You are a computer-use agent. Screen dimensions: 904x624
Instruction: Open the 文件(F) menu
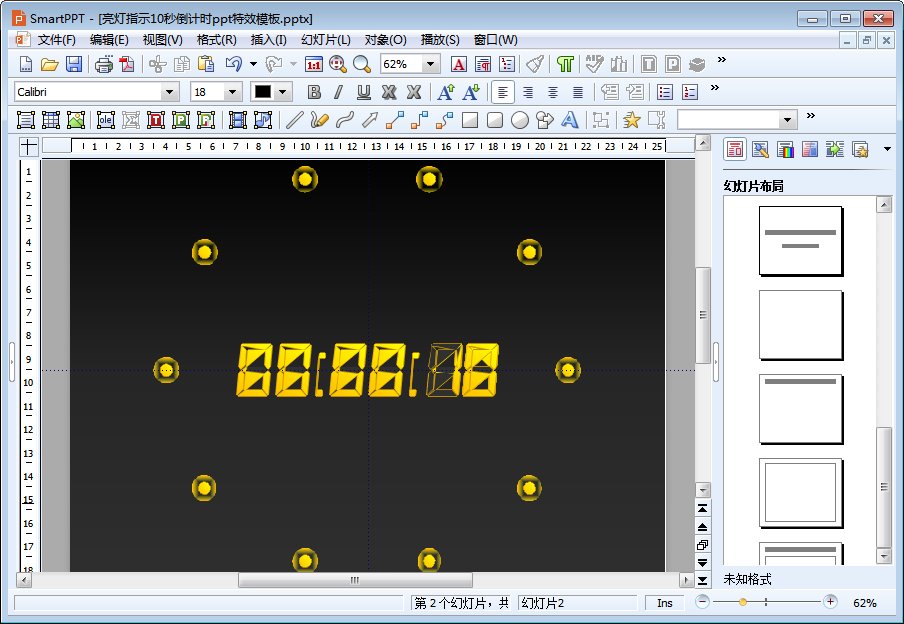point(56,40)
